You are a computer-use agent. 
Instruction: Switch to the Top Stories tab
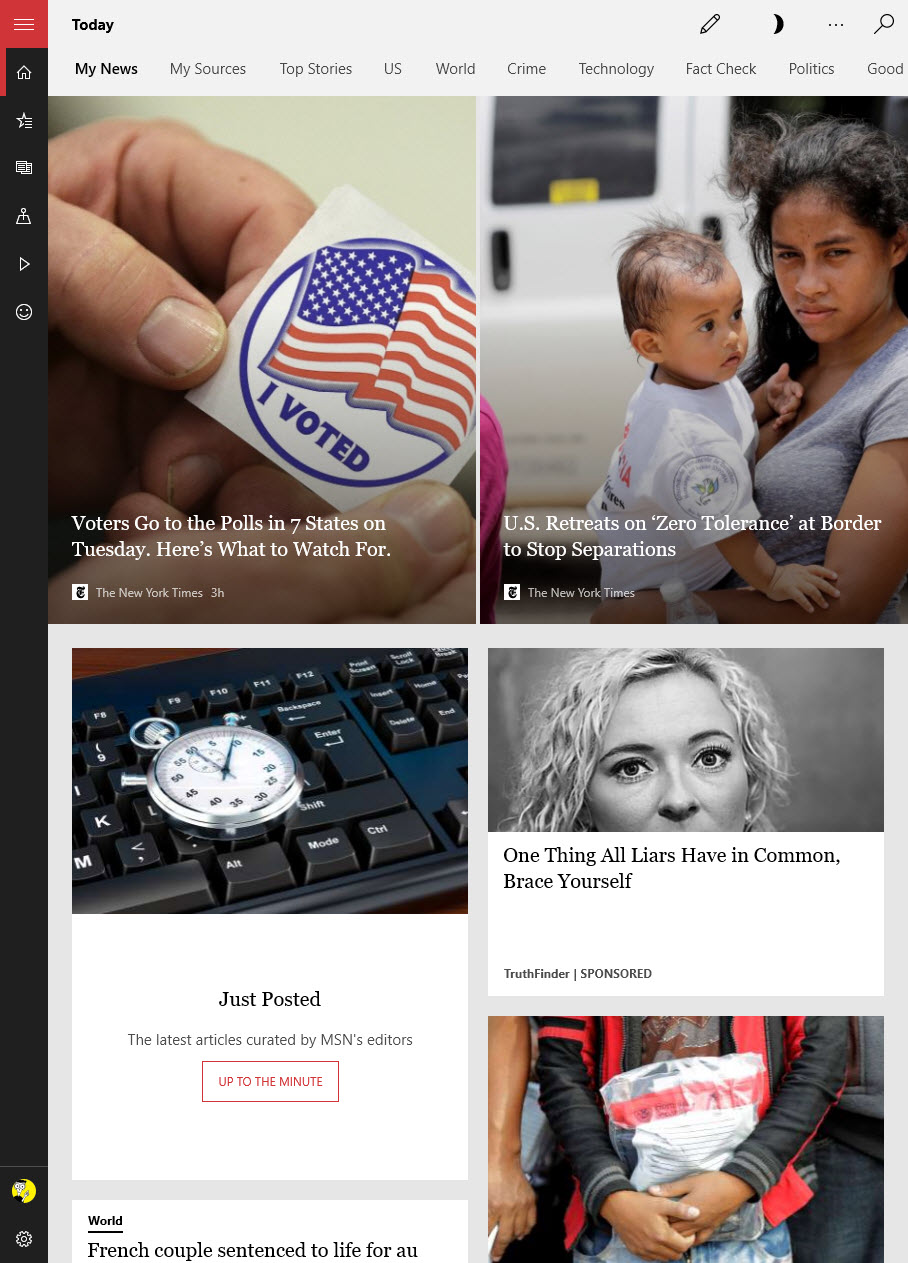click(x=316, y=69)
